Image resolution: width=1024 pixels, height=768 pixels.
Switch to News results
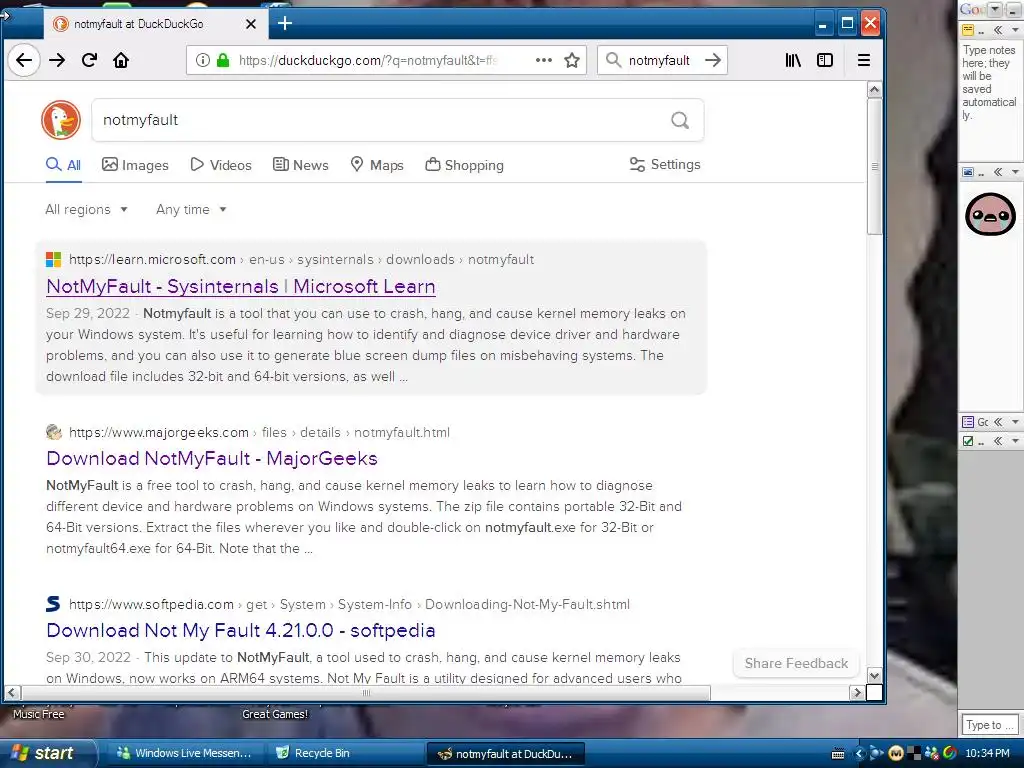(x=300, y=165)
